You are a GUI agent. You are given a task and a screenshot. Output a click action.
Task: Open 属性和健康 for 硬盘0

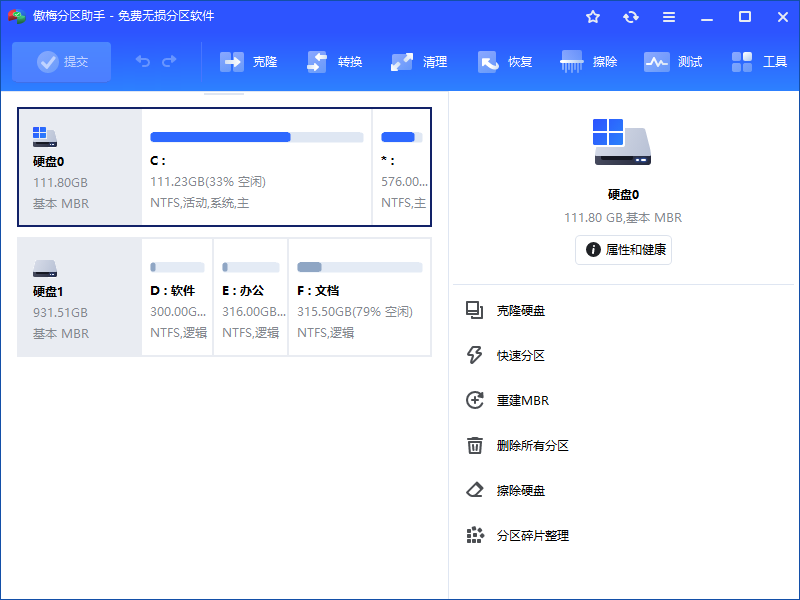623,250
